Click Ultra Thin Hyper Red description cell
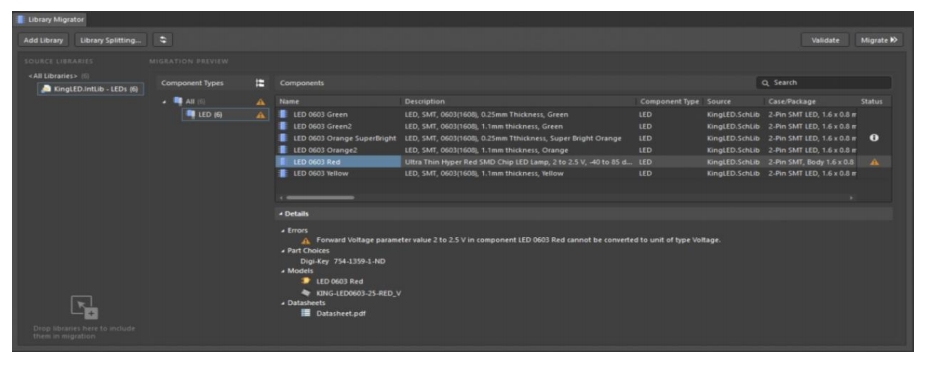 coord(519,162)
